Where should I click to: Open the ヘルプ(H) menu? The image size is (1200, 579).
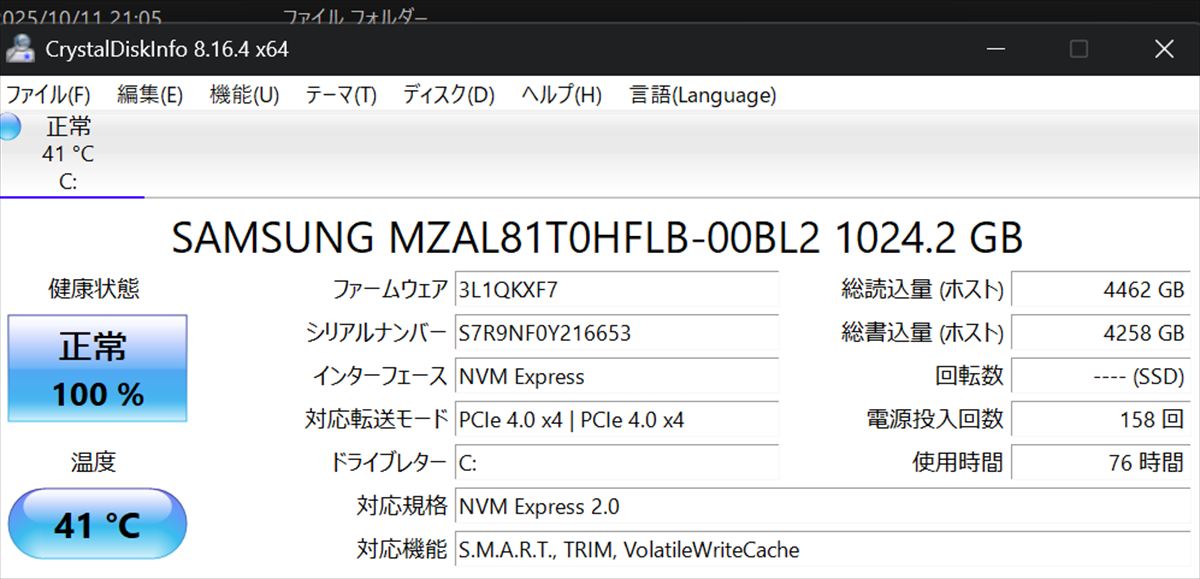point(561,95)
